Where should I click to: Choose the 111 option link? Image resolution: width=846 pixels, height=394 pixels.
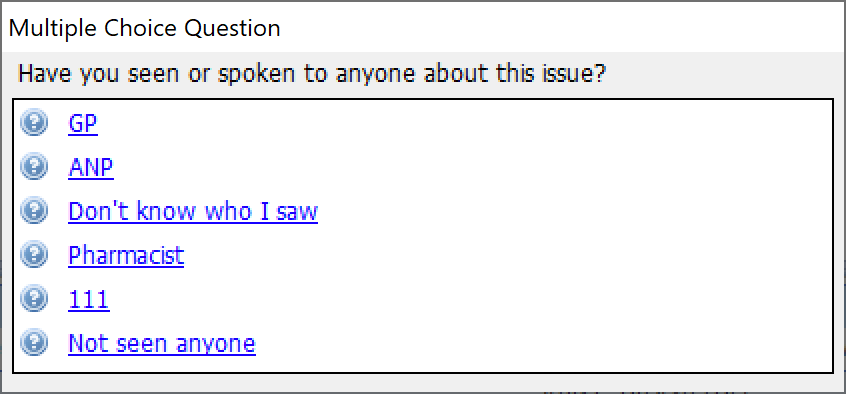(88, 300)
